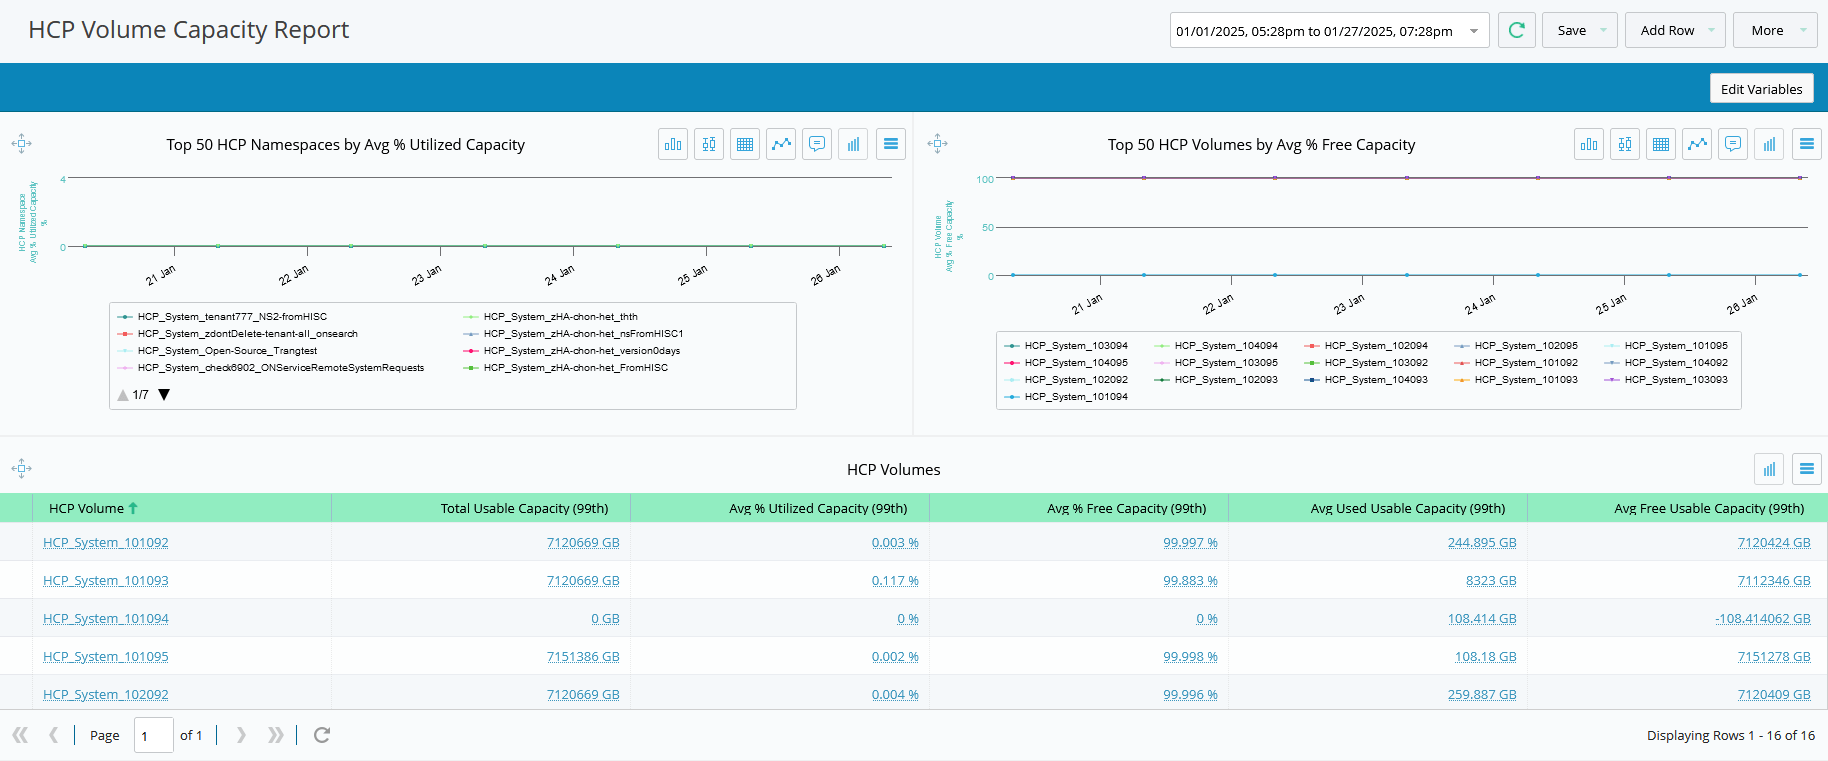This screenshot has width=1828, height=761.
Task: Refresh table using pagination reload icon
Action: tap(322, 735)
